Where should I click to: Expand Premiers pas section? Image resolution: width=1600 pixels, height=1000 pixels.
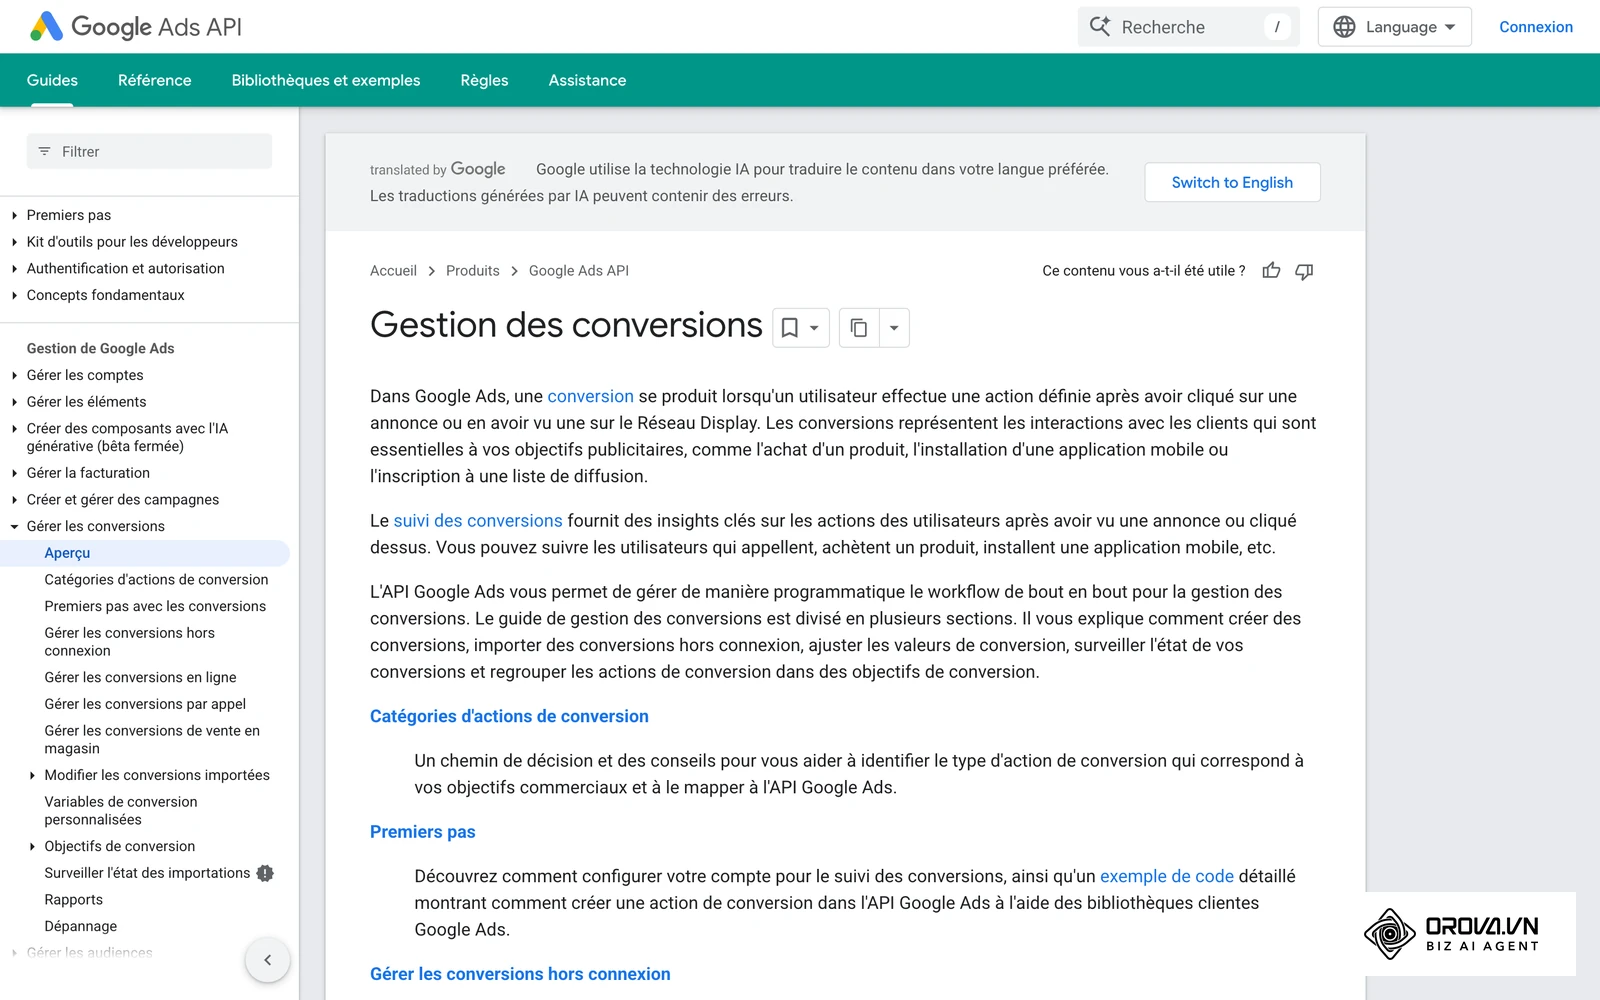pyautogui.click(x=14, y=215)
